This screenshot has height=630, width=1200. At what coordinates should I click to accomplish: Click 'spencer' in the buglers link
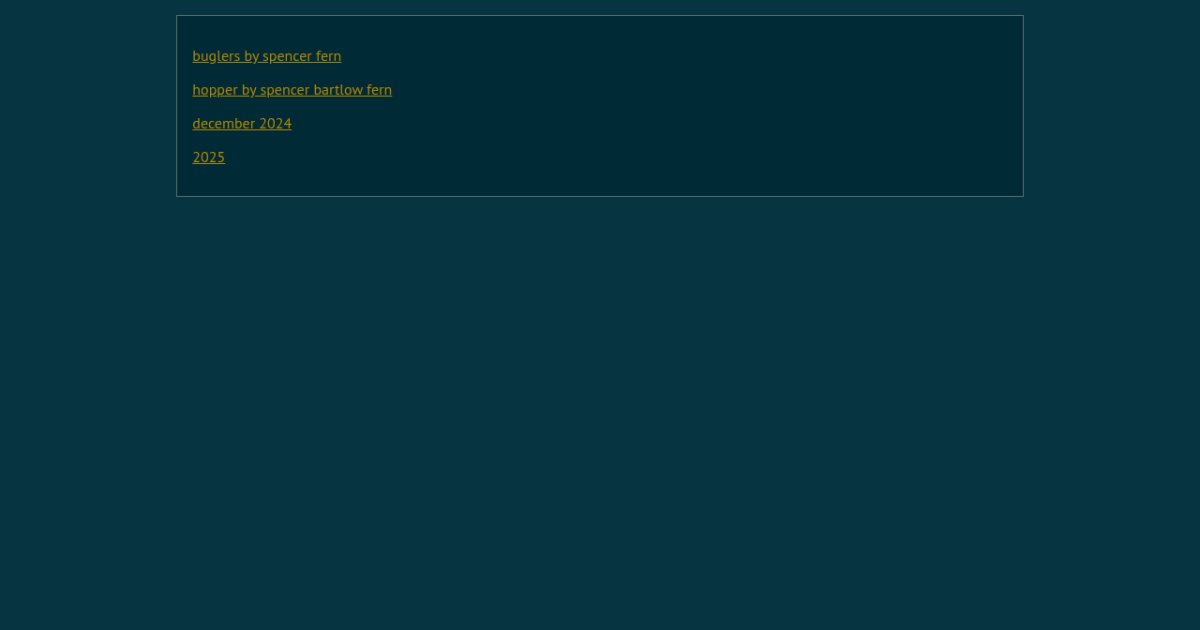pos(287,56)
